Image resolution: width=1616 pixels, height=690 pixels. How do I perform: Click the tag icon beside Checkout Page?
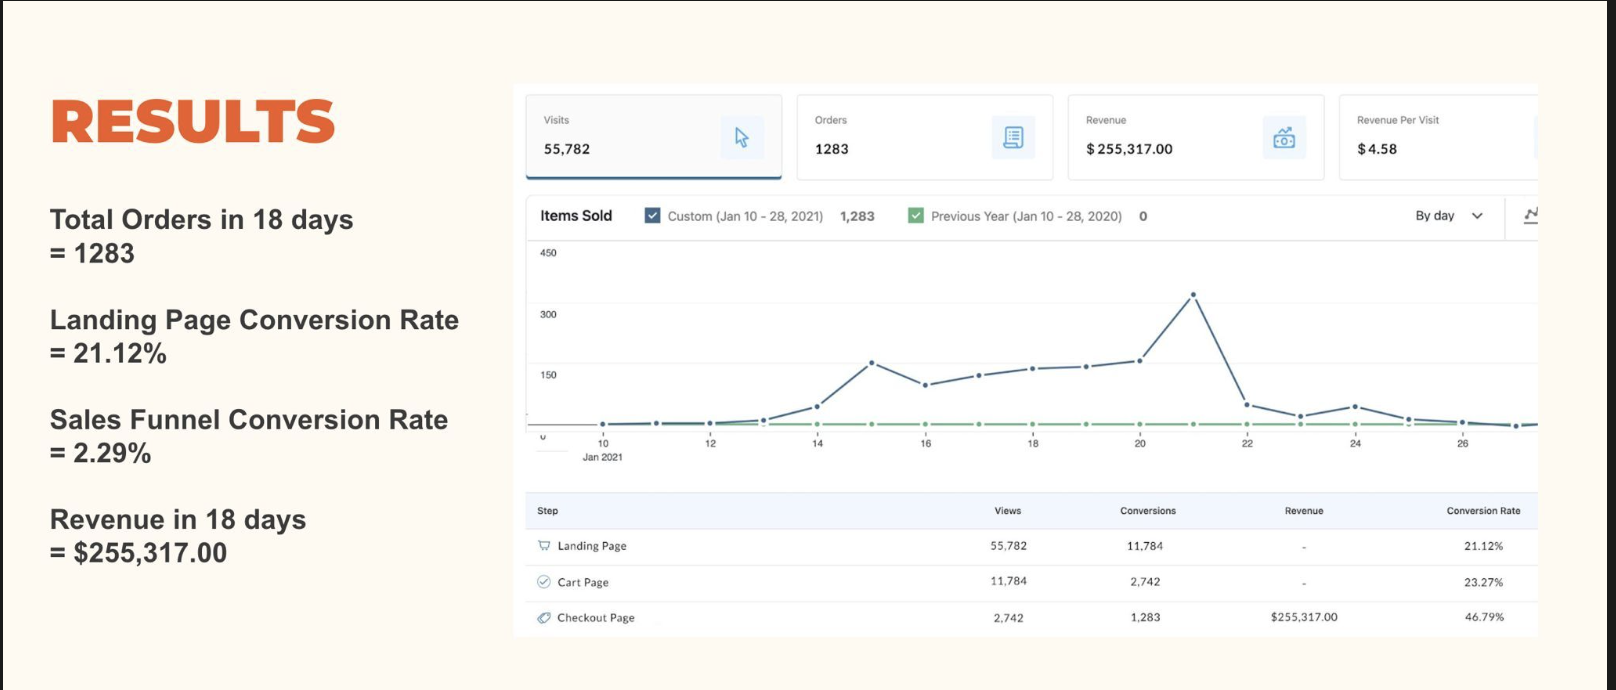click(544, 618)
